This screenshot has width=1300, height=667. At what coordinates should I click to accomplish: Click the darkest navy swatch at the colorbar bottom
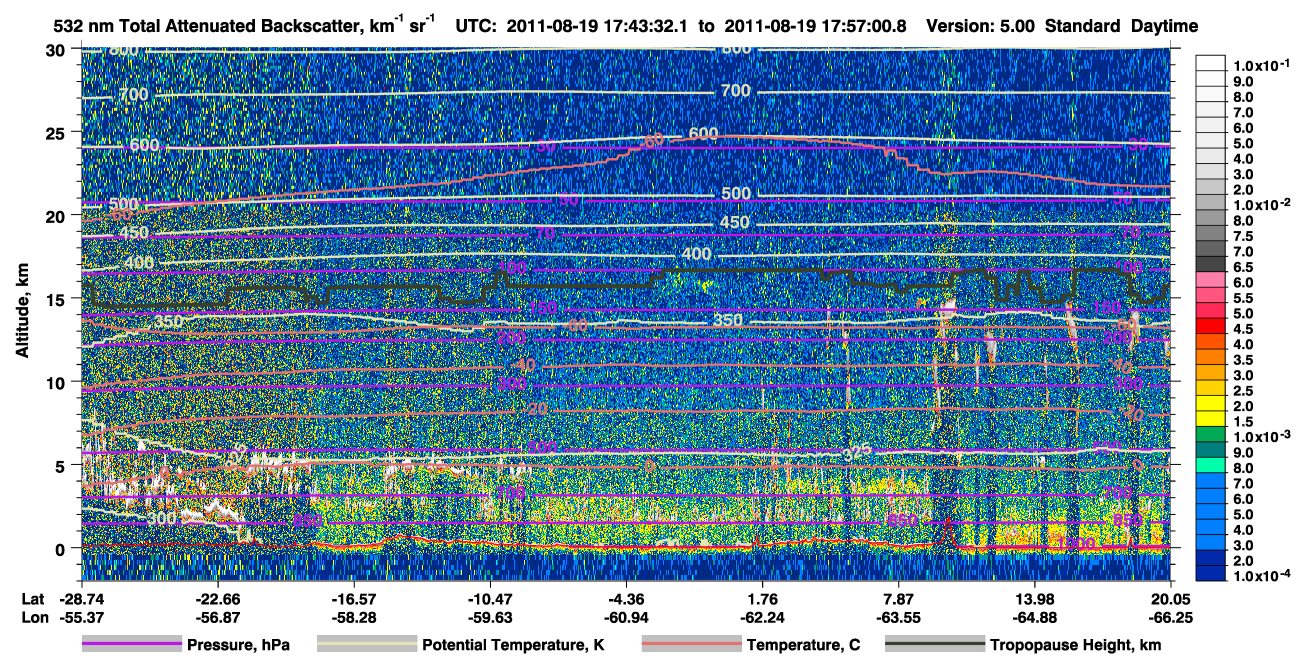[x=1211, y=574]
